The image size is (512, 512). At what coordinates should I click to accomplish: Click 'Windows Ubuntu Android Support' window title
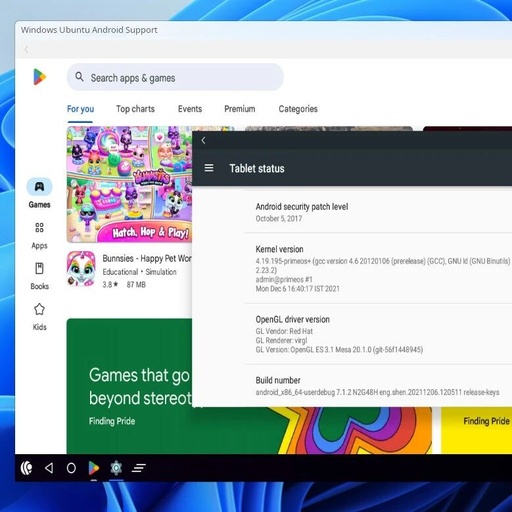click(89, 30)
